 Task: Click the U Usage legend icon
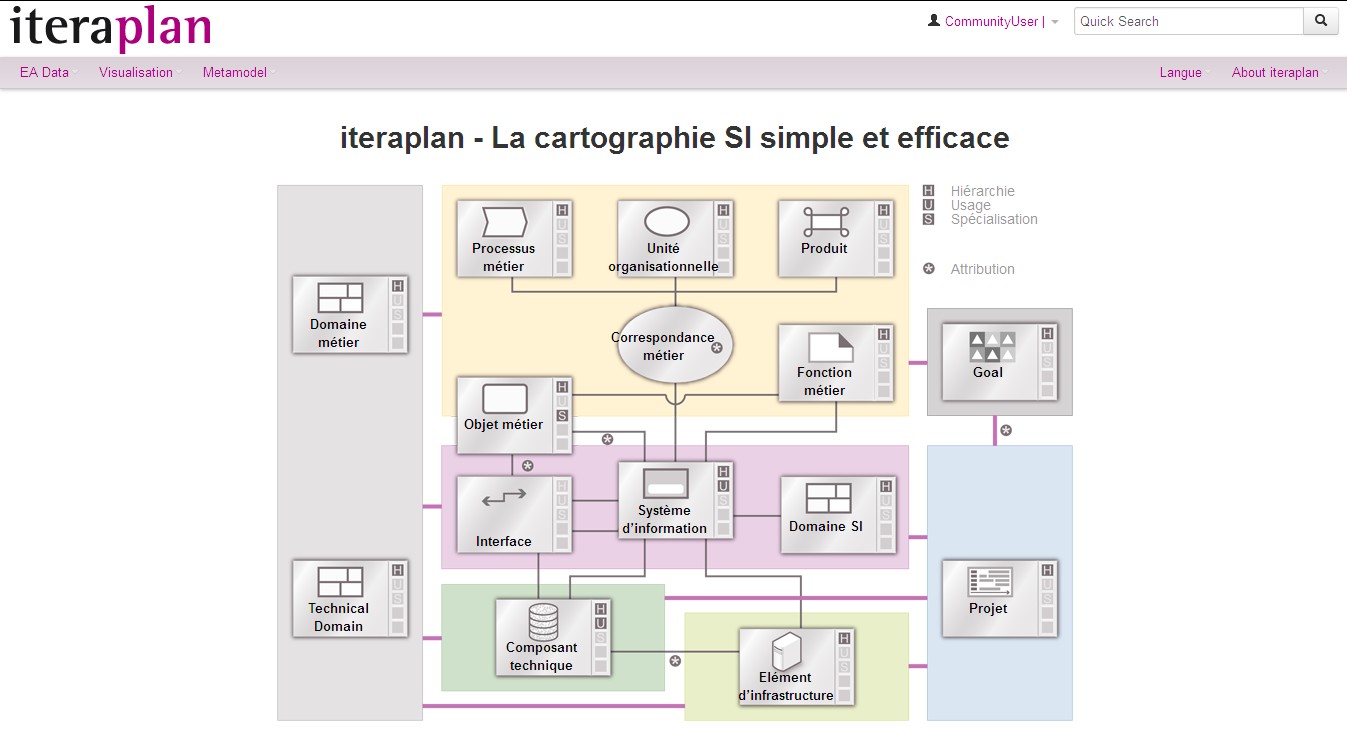click(929, 205)
